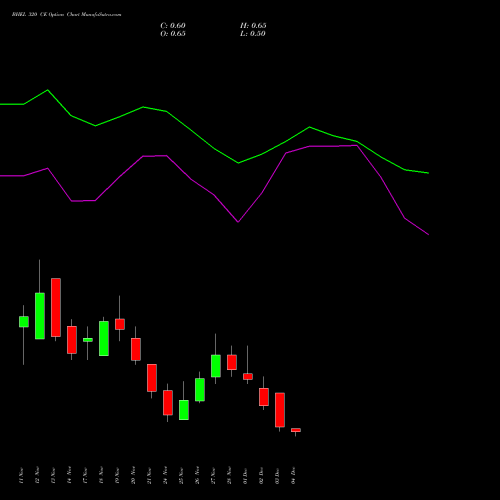Select the red candlestick above 02 Dec
The height and width of the screenshot is (500, 500).
coord(264,397)
